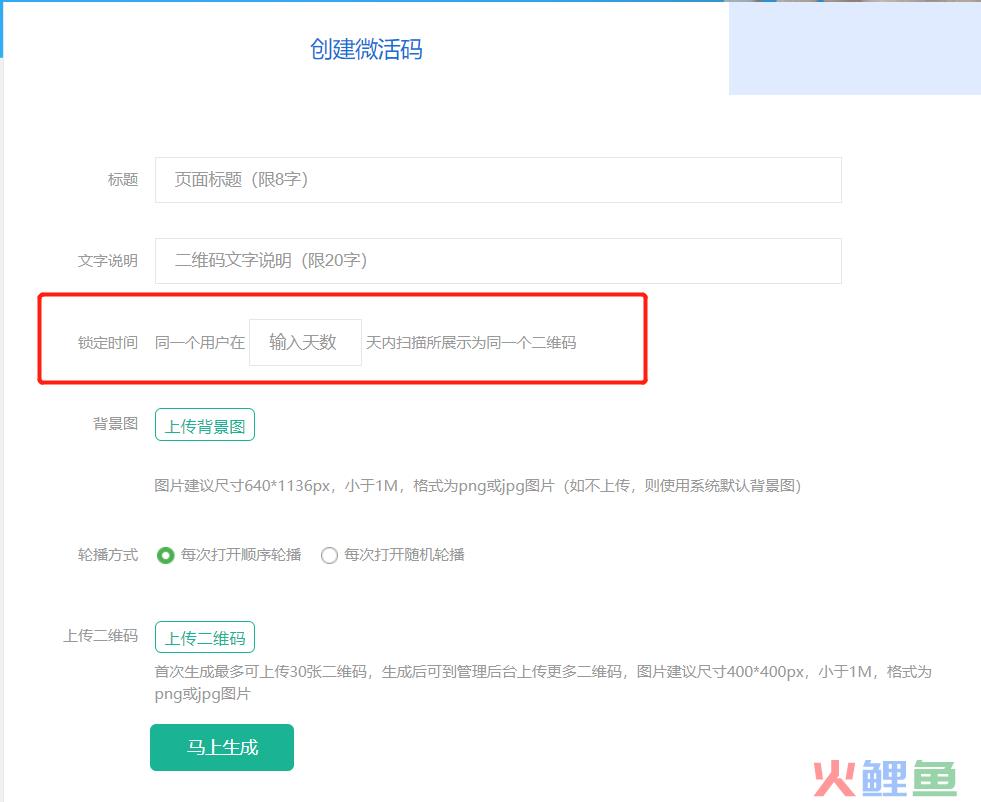The height and width of the screenshot is (802, 981).
Task: Click the 标题 page title input field
Action: click(498, 180)
